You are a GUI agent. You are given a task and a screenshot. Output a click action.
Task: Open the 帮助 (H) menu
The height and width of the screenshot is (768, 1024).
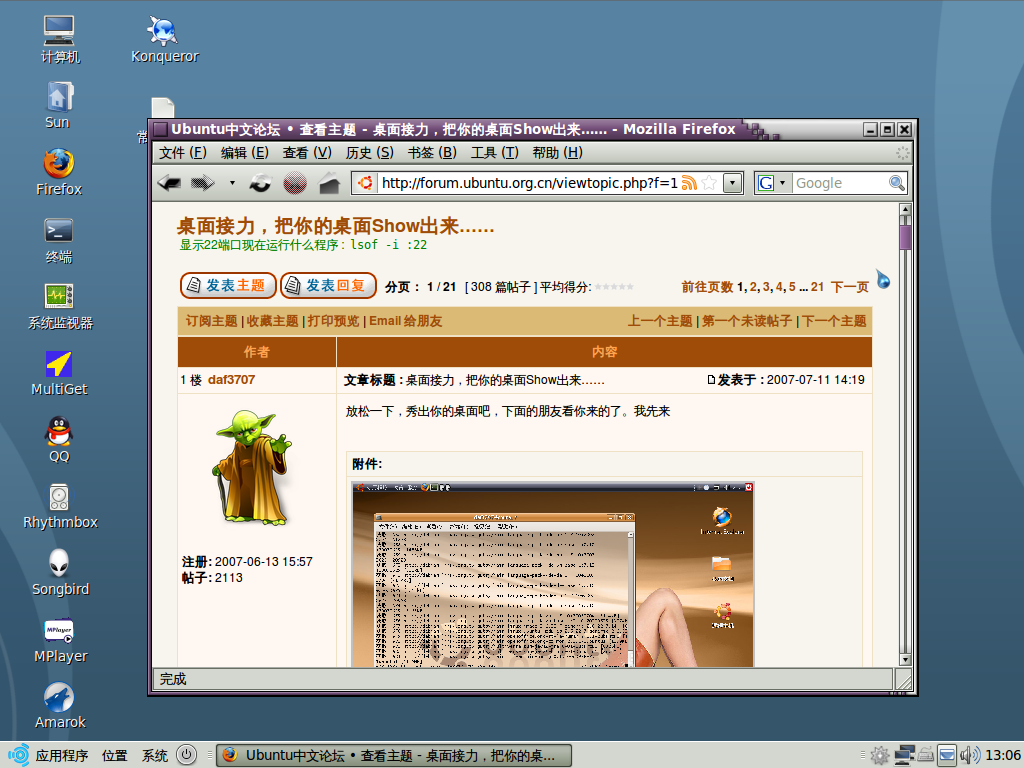coord(558,153)
